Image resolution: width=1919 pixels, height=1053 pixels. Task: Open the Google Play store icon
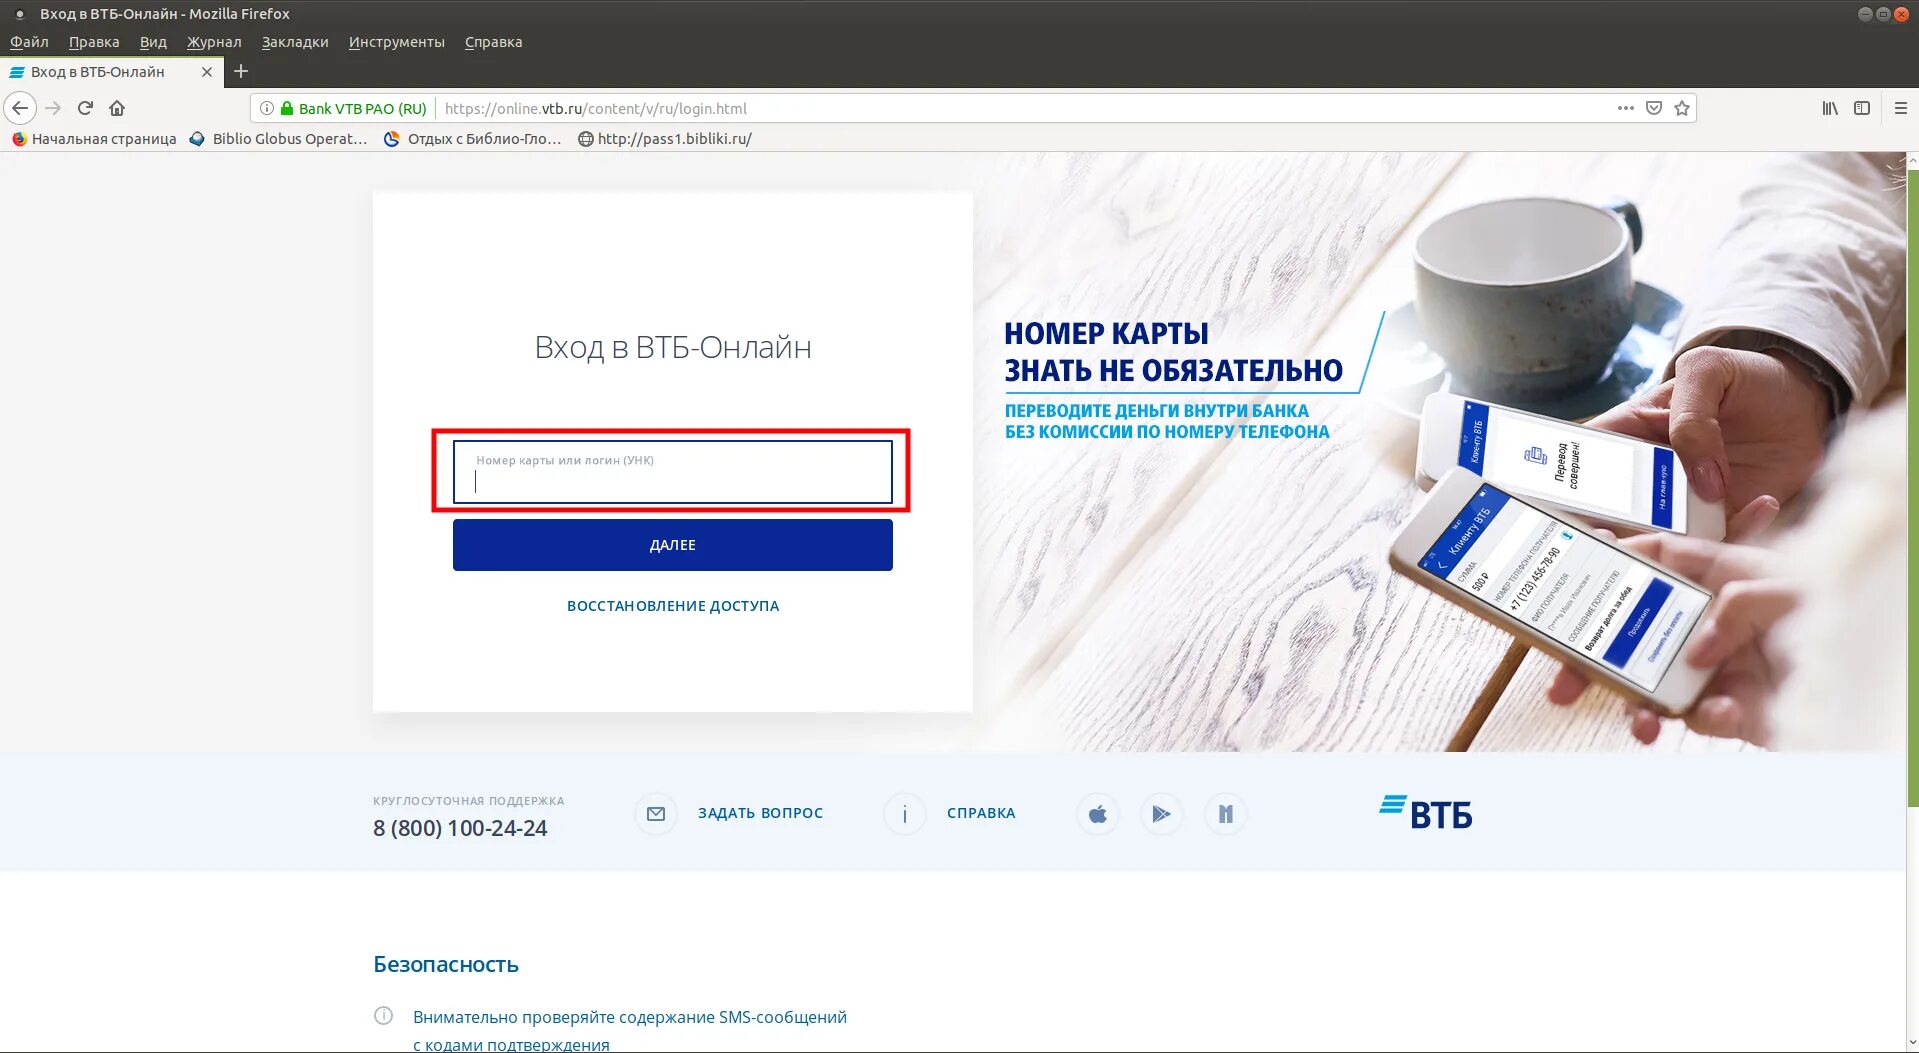tap(1161, 814)
